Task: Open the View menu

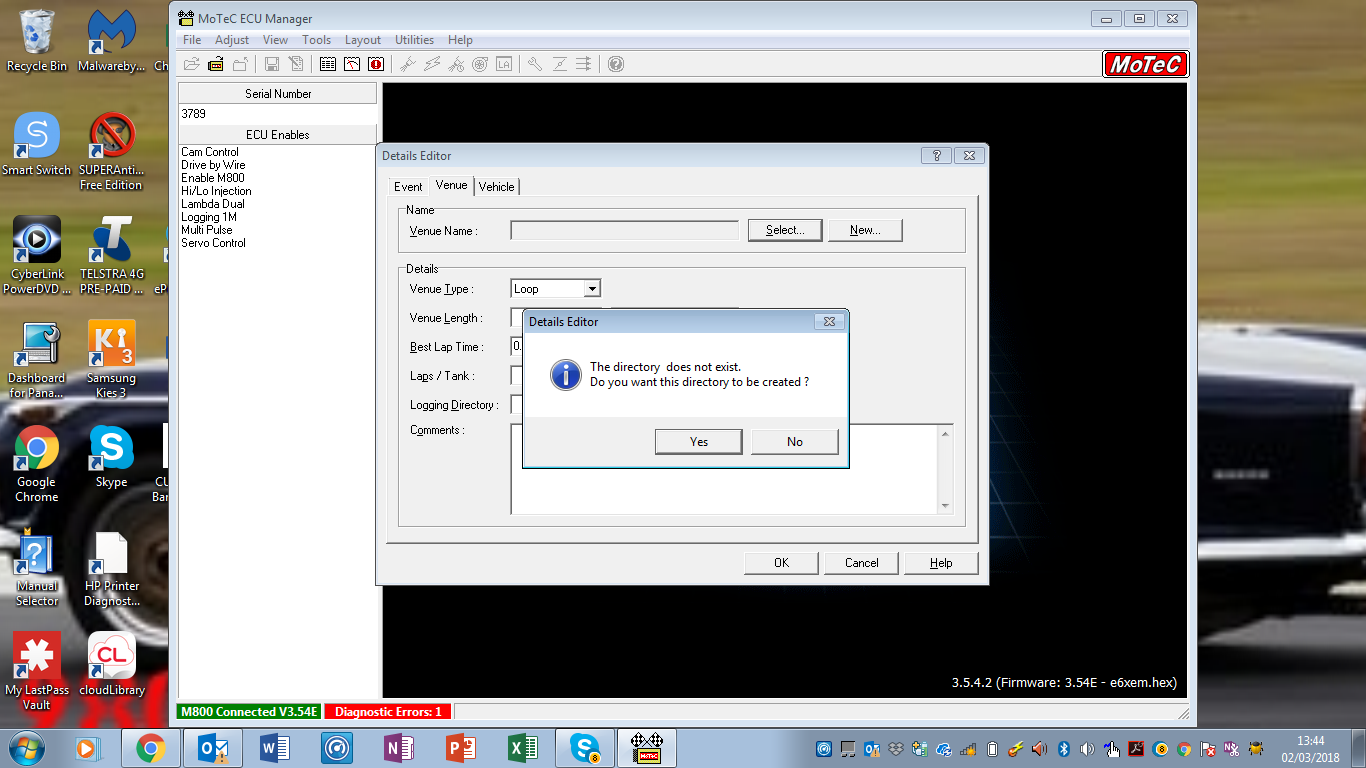Action: point(275,40)
